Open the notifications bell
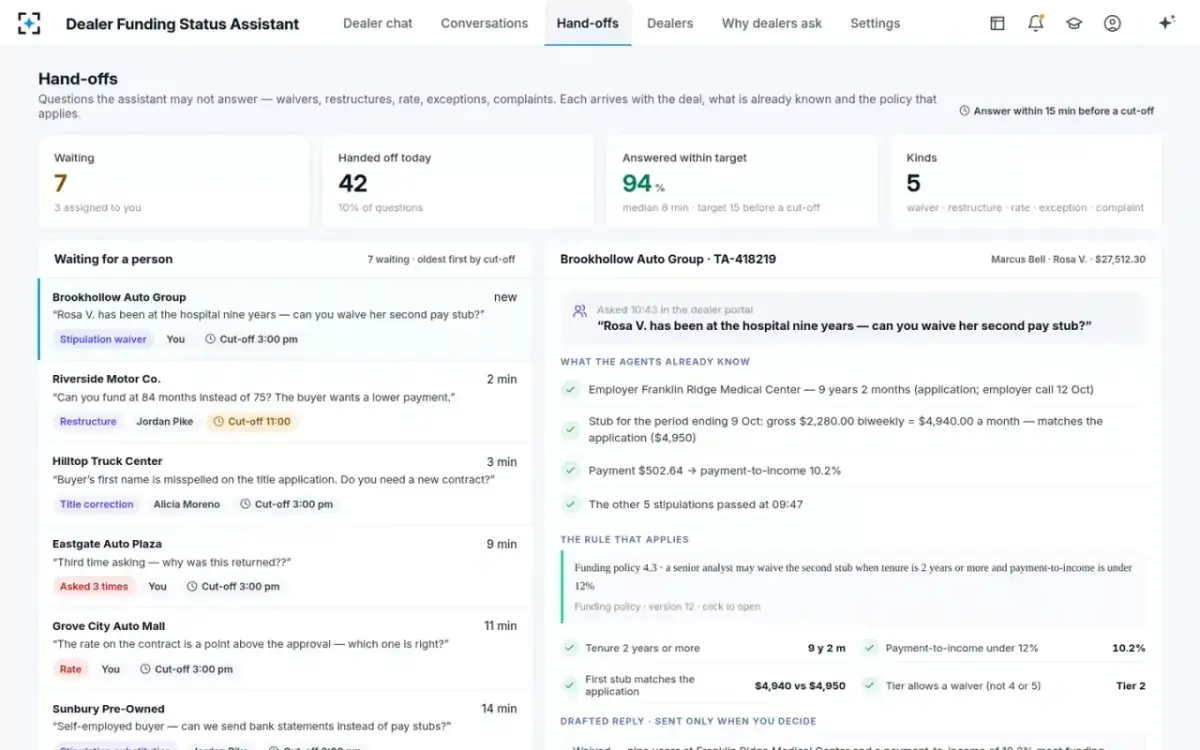The height and width of the screenshot is (750, 1200). (x=1036, y=23)
